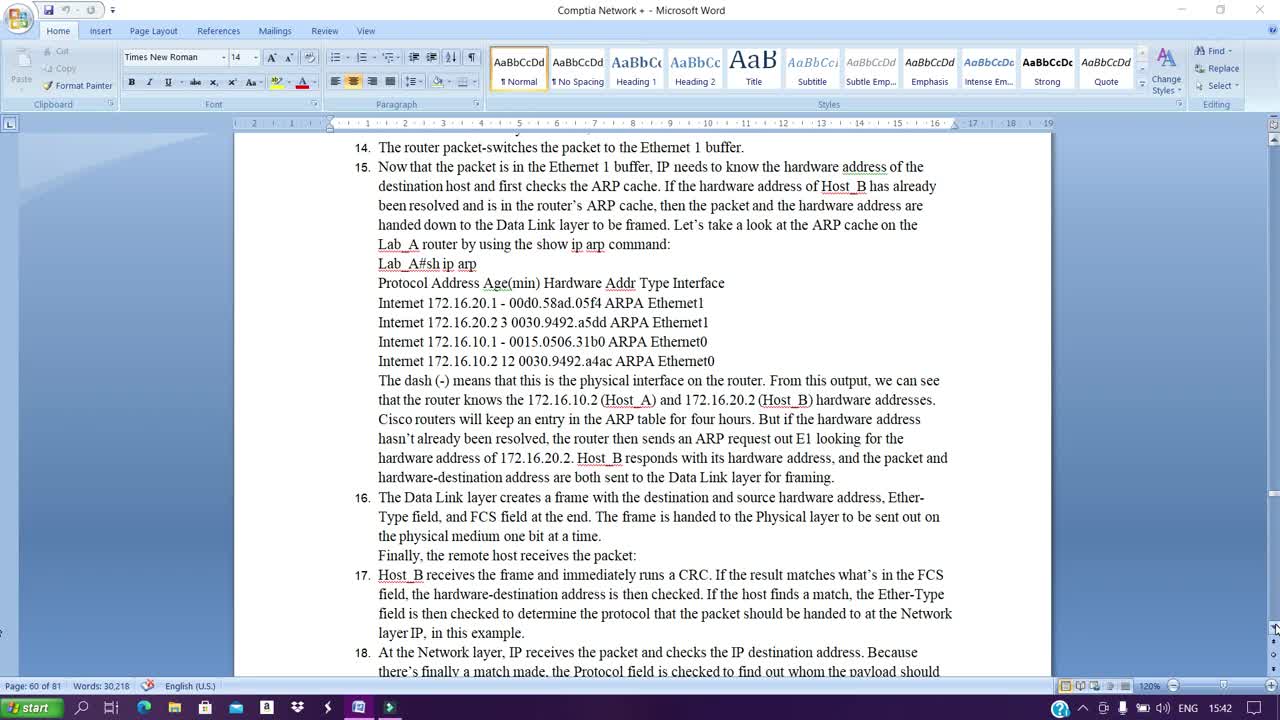Clear formatting from selection

pos(309,58)
